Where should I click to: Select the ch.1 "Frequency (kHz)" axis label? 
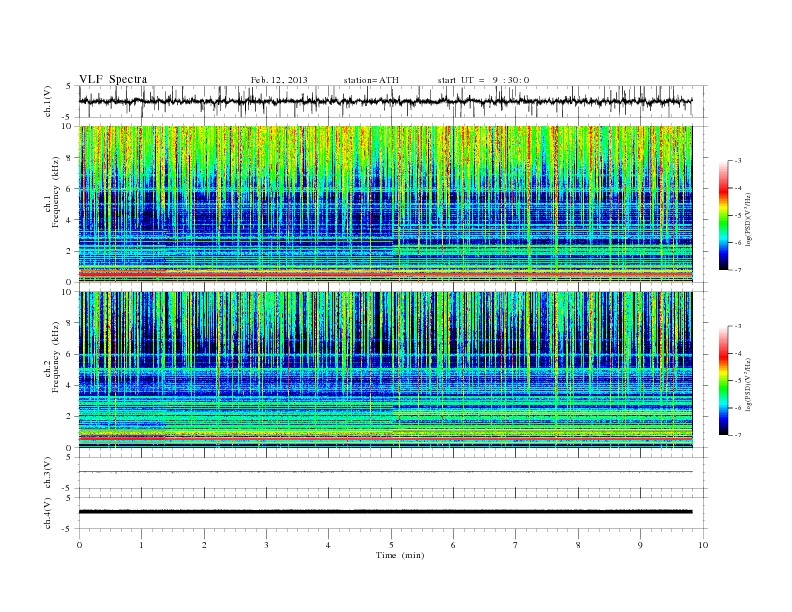(56, 192)
